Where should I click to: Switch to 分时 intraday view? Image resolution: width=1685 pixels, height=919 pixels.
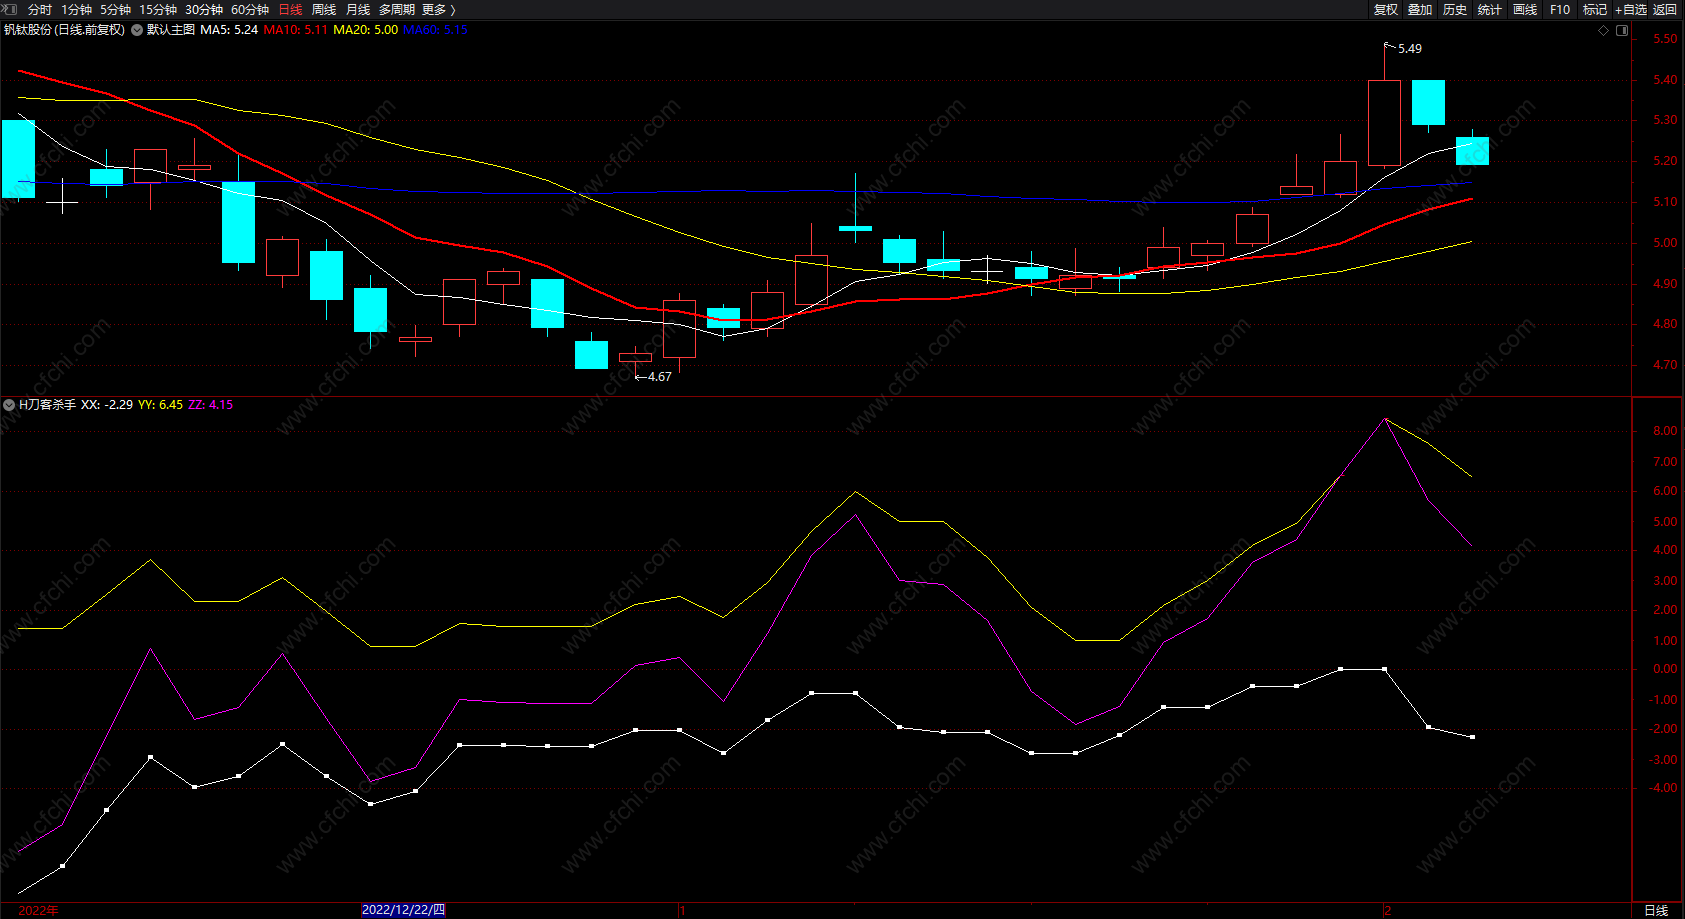(40, 9)
